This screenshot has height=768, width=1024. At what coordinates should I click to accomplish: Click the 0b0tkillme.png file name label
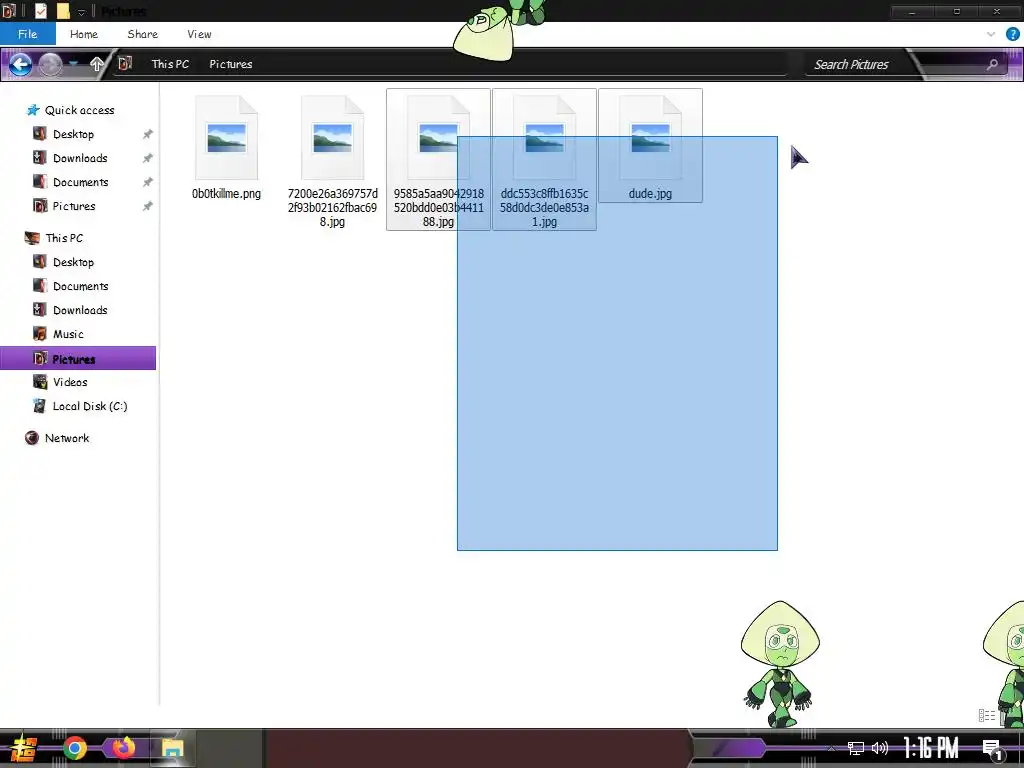click(x=227, y=194)
